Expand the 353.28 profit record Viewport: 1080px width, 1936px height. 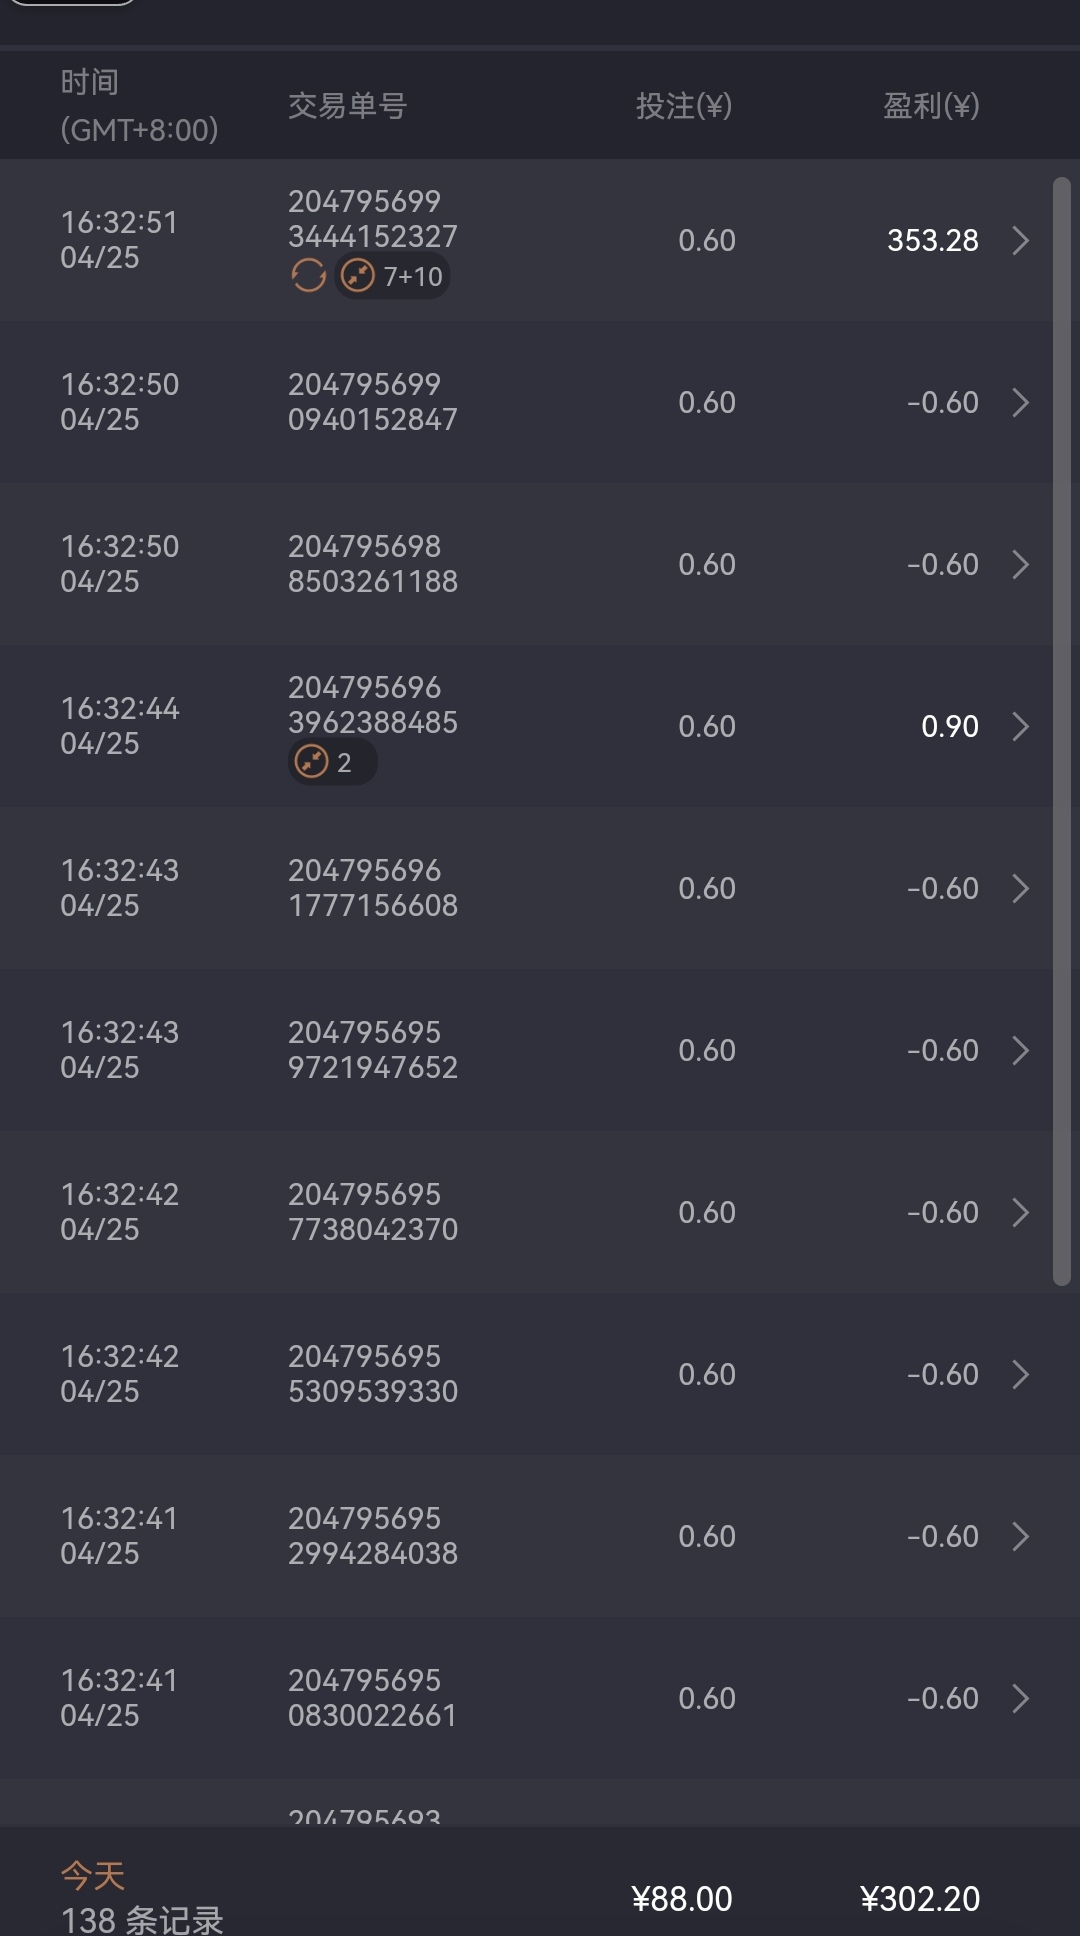coord(1020,241)
